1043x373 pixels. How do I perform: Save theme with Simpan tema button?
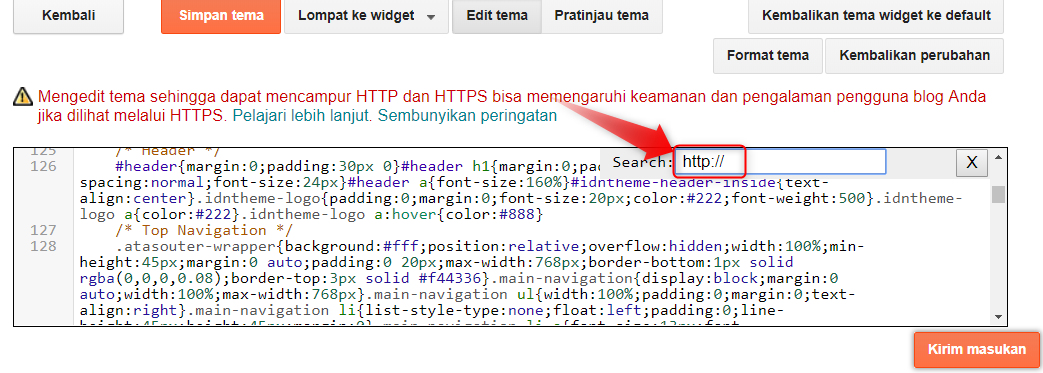click(221, 16)
